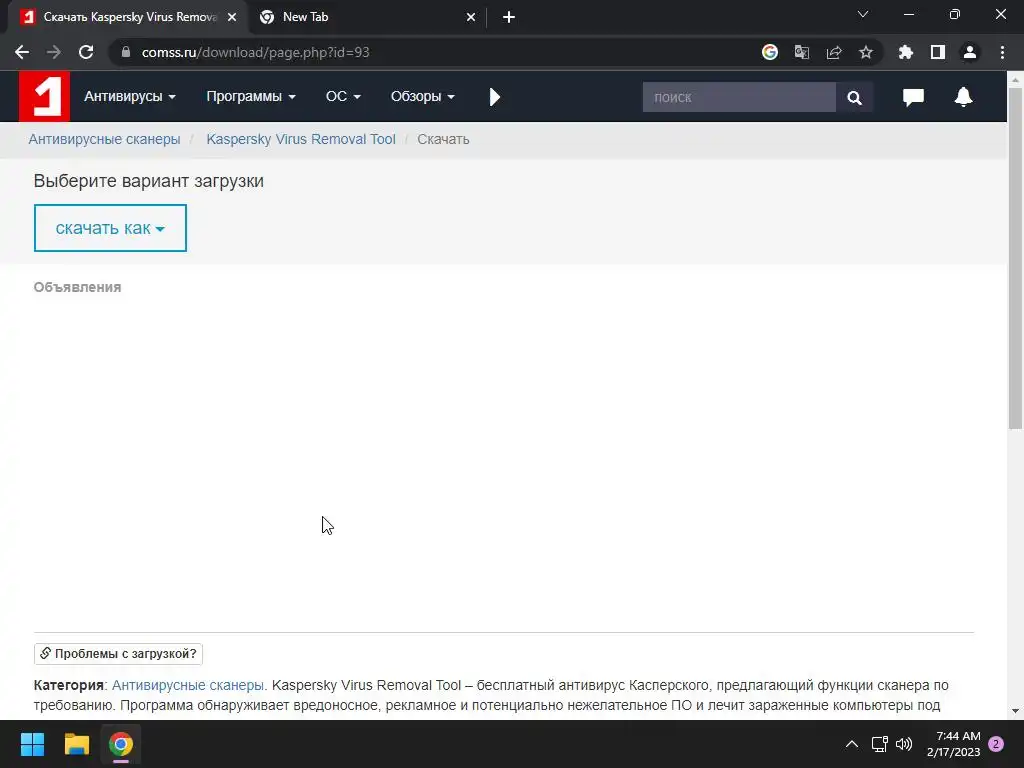
Task: Open the comments chat bubble icon
Action: 913,97
